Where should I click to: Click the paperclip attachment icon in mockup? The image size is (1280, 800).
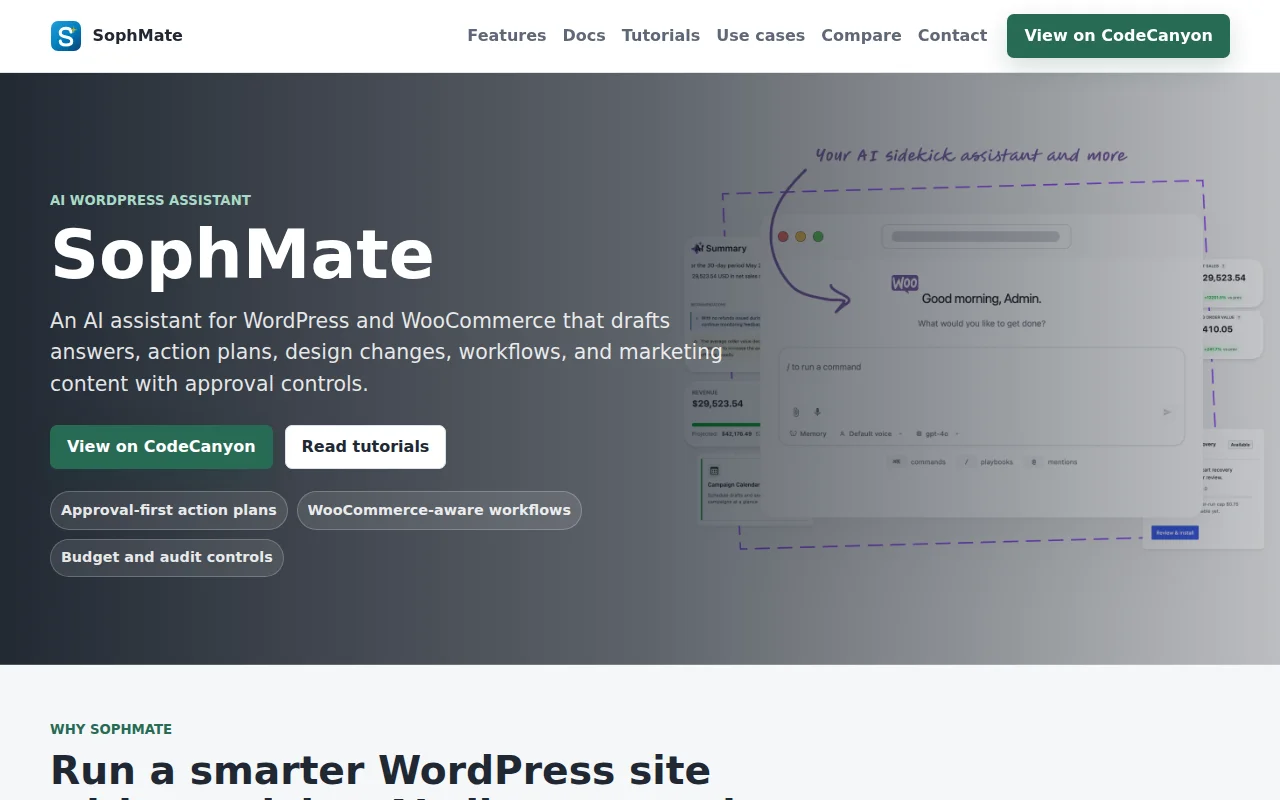[x=796, y=412]
